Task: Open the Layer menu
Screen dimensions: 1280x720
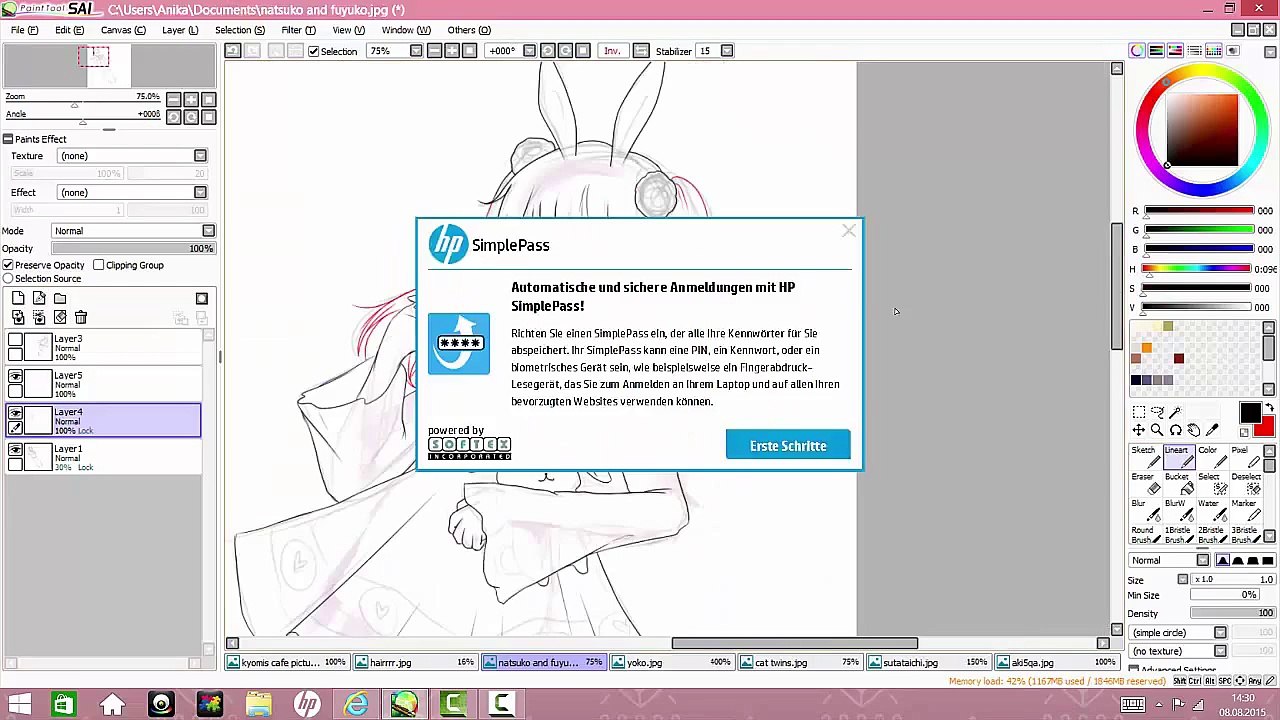Action: tap(180, 30)
